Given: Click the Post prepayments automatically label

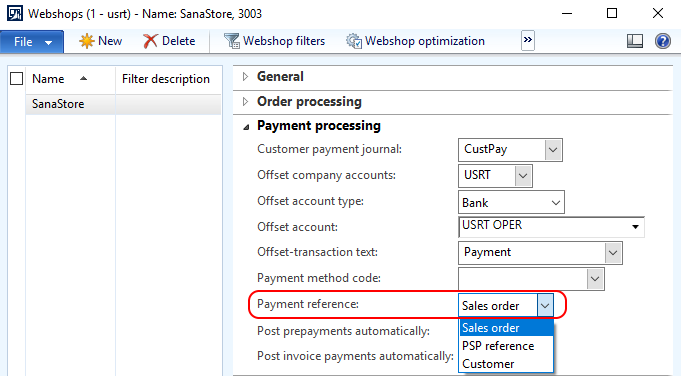Looking at the screenshot, I should click(x=343, y=331).
